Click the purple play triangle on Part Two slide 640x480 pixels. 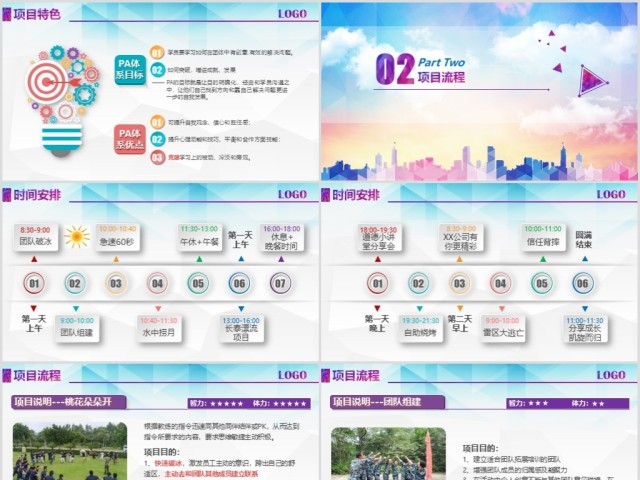point(593,80)
